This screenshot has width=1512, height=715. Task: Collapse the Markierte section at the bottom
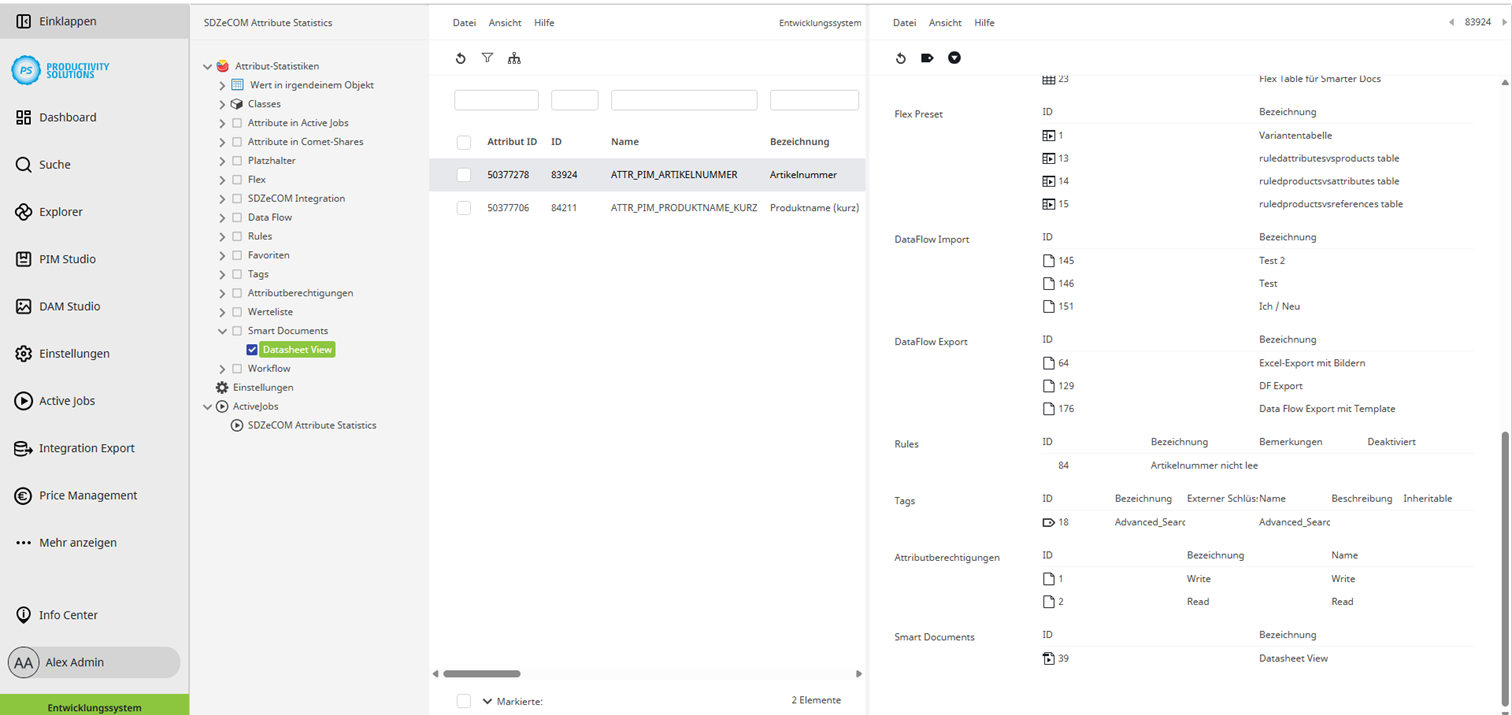tap(487, 701)
